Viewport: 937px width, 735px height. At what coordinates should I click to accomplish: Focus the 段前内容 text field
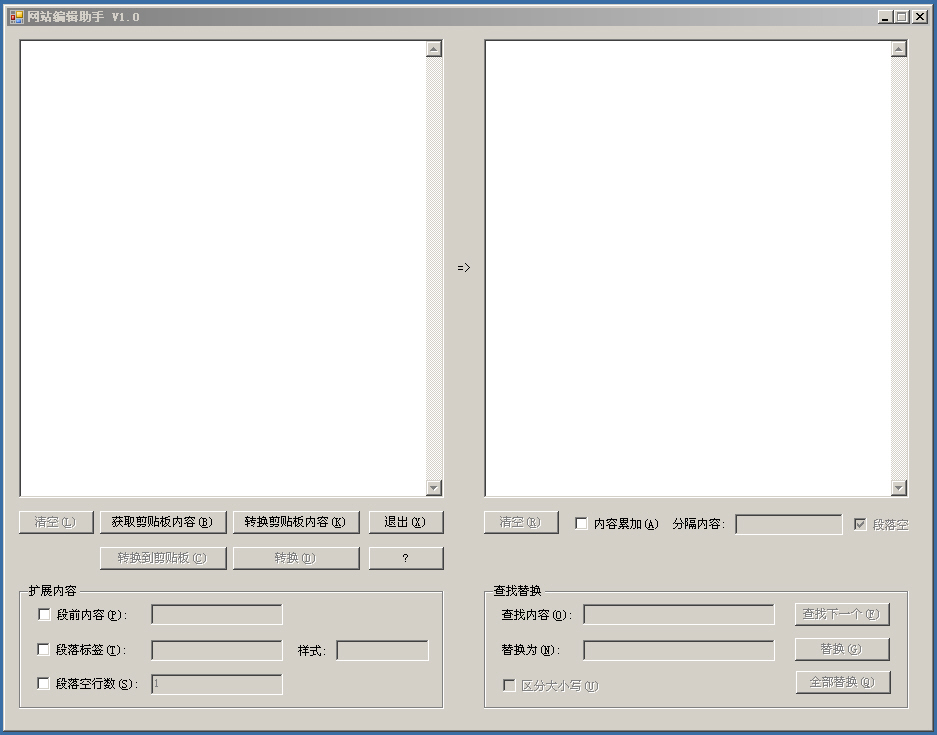click(x=217, y=614)
